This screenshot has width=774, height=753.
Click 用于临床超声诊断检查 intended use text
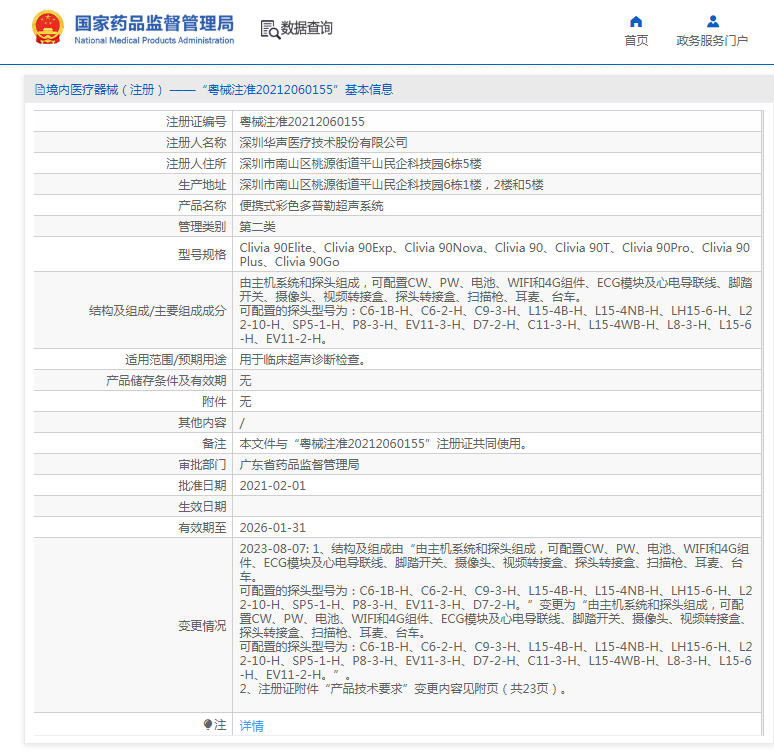click(302, 359)
